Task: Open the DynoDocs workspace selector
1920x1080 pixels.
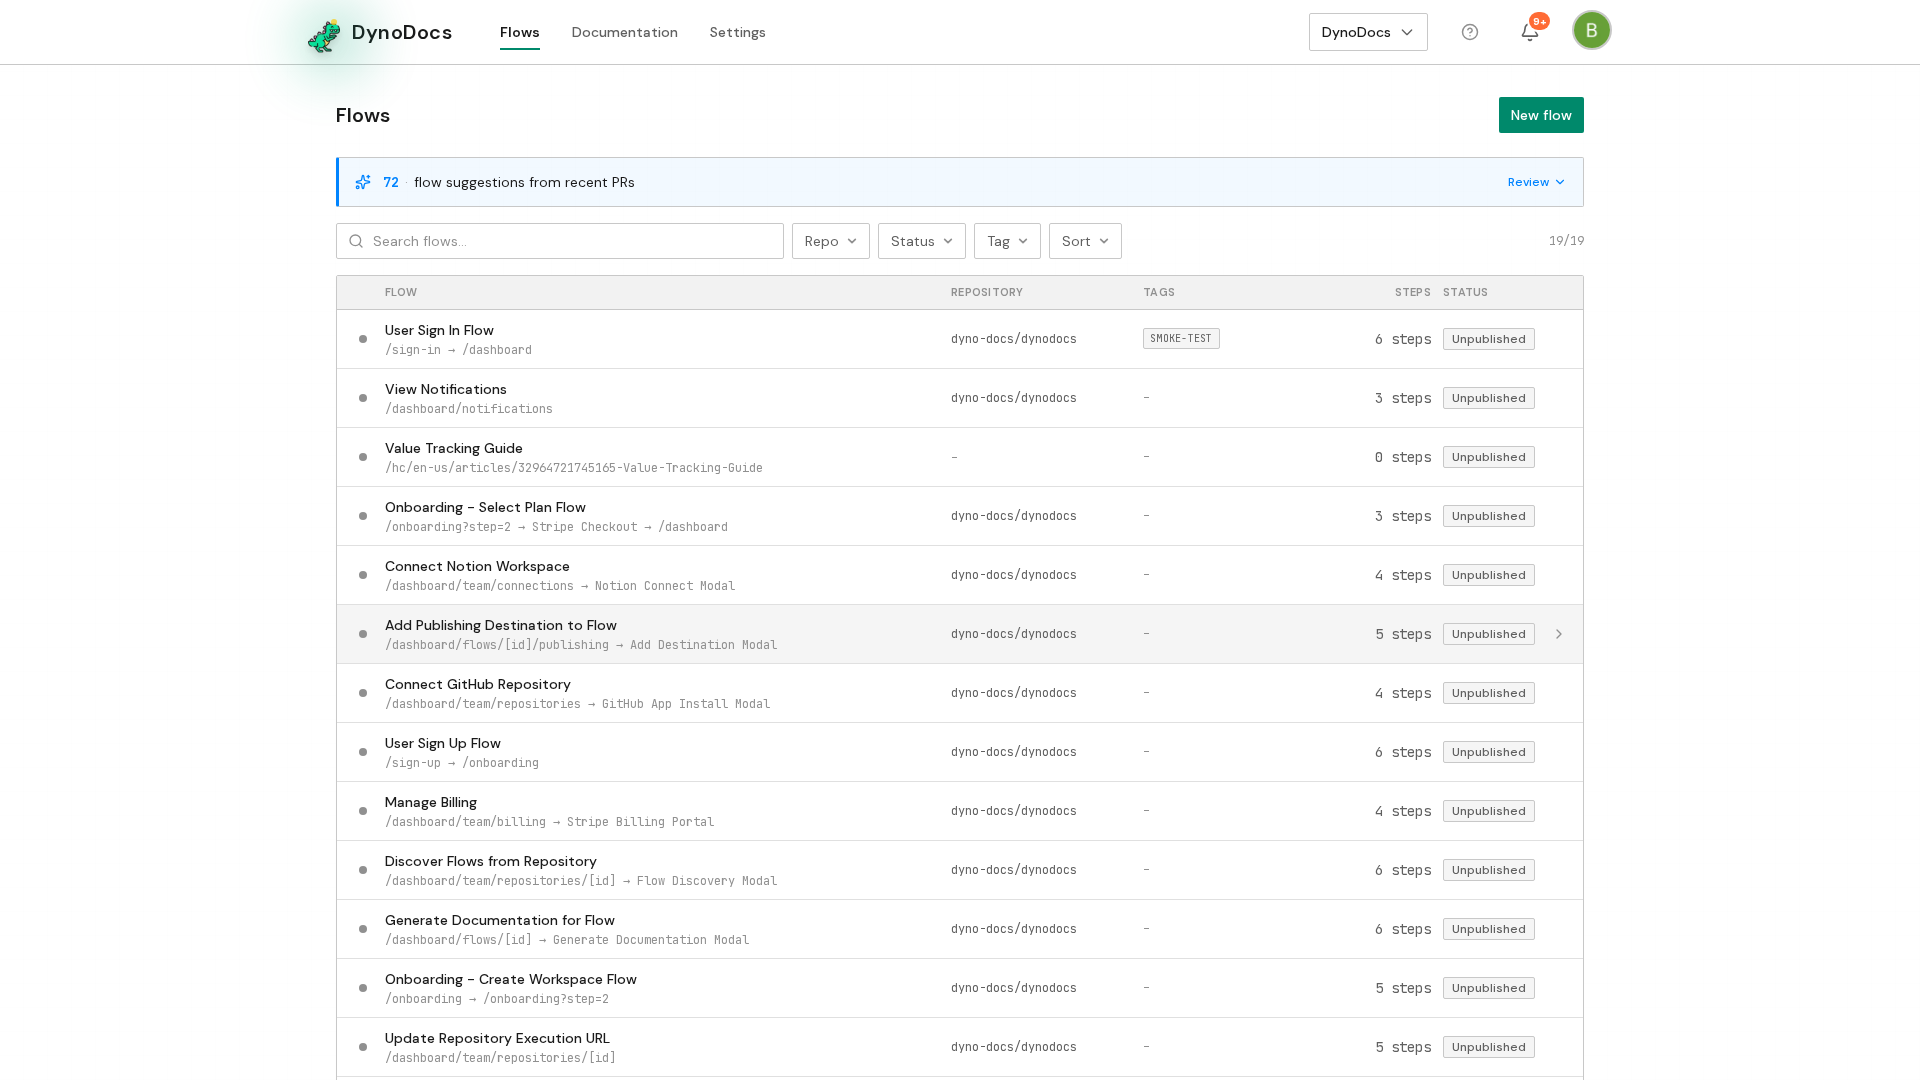Action: tap(1368, 32)
